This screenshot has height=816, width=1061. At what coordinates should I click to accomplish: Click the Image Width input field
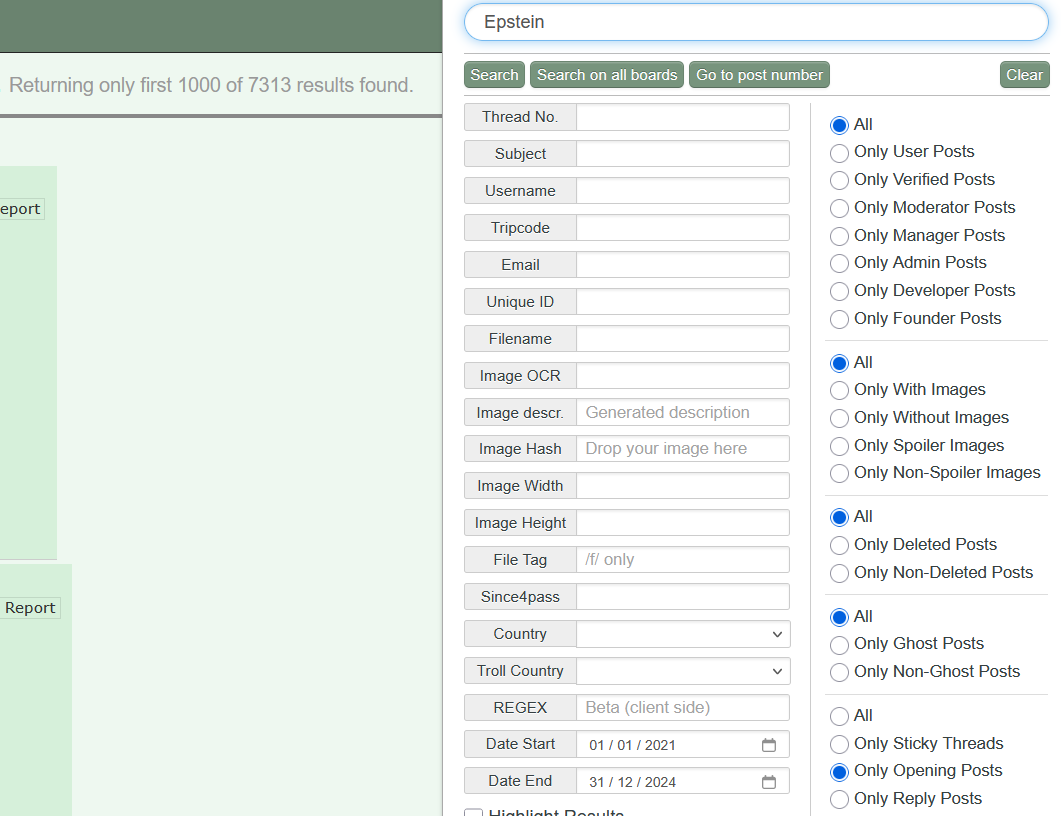[683, 486]
